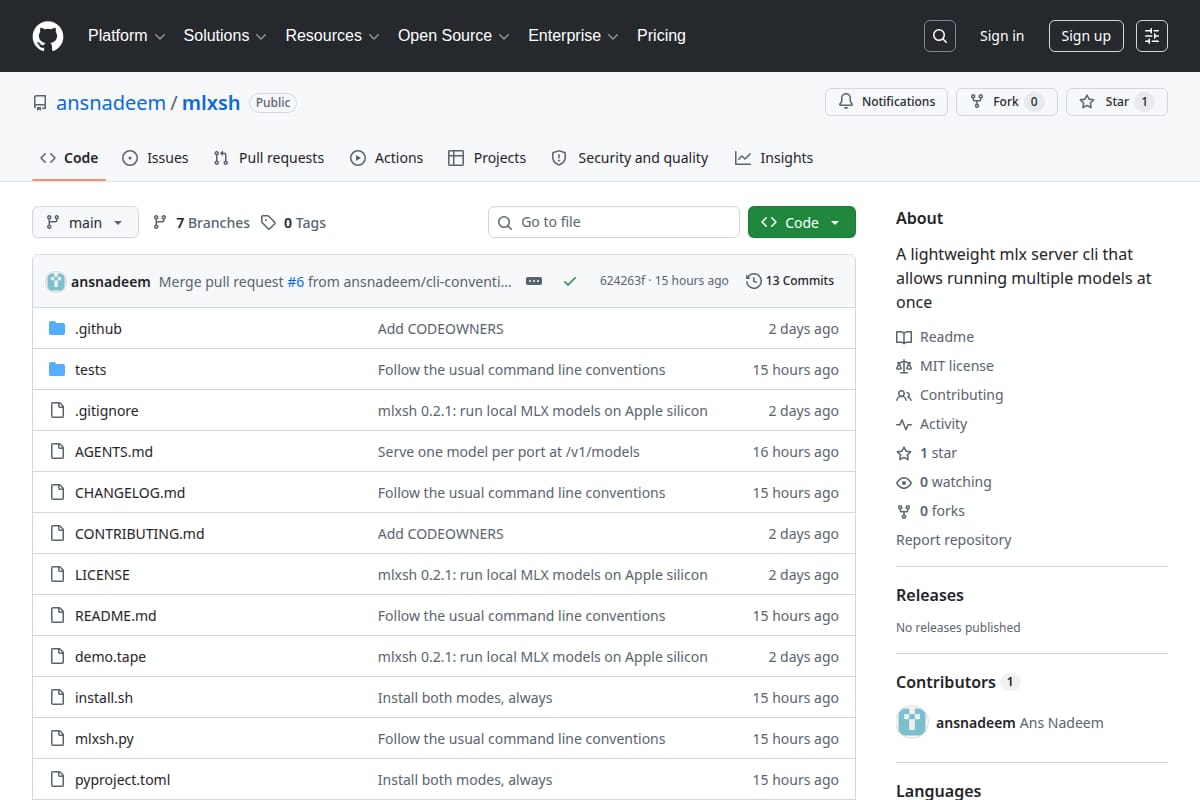Viewport: 1200px width, 800px height.
Task: Show commit status green checkmark details
Action: tap(570, 282)
